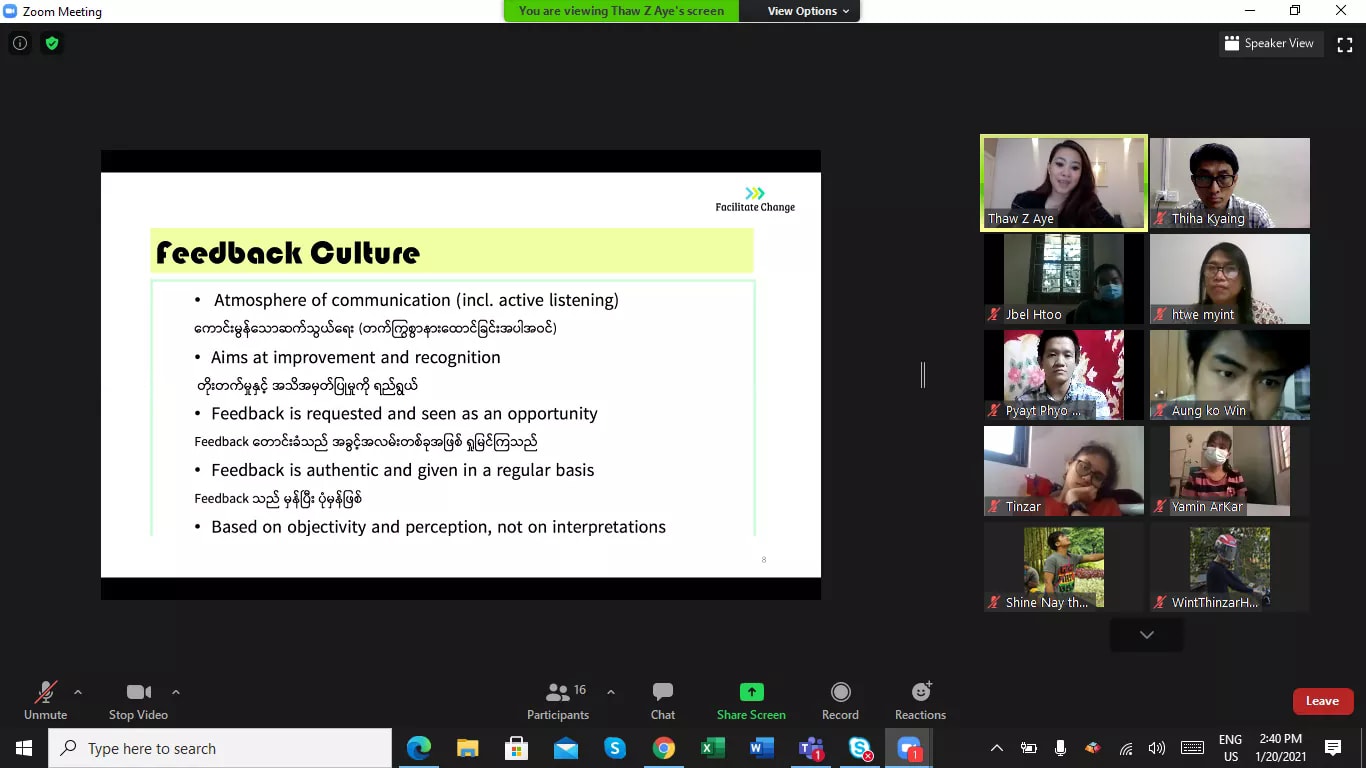Click the Feedback Culture slide title

tap(288, 253)
